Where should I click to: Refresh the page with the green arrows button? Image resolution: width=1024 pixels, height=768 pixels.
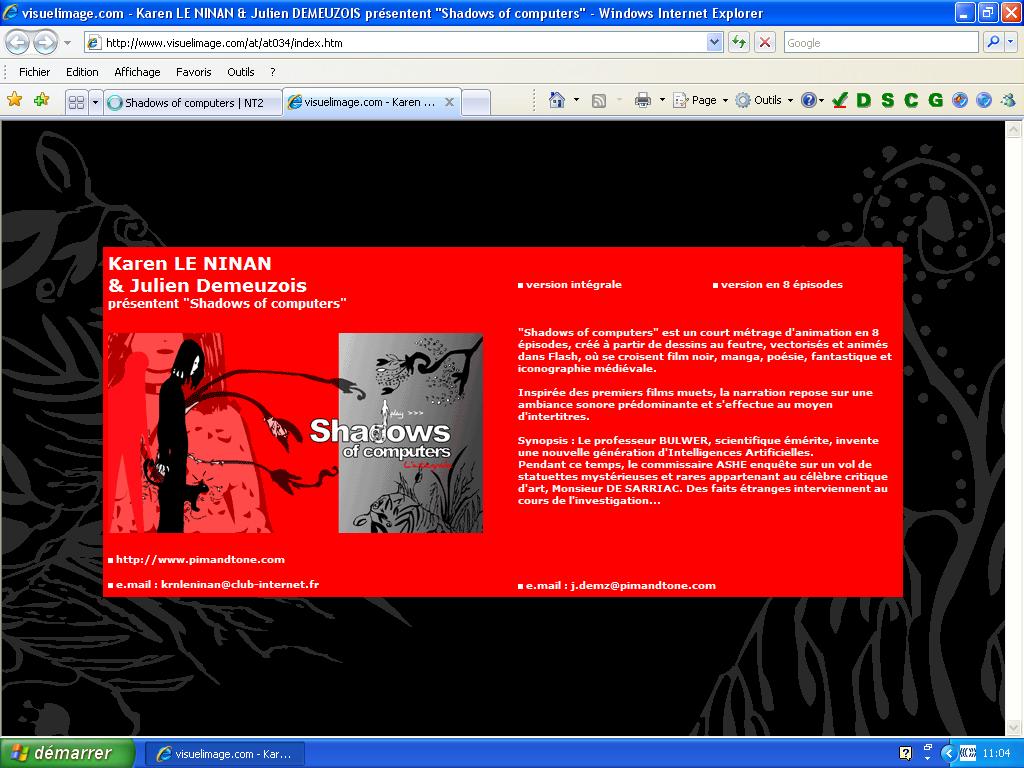(739, 43)
